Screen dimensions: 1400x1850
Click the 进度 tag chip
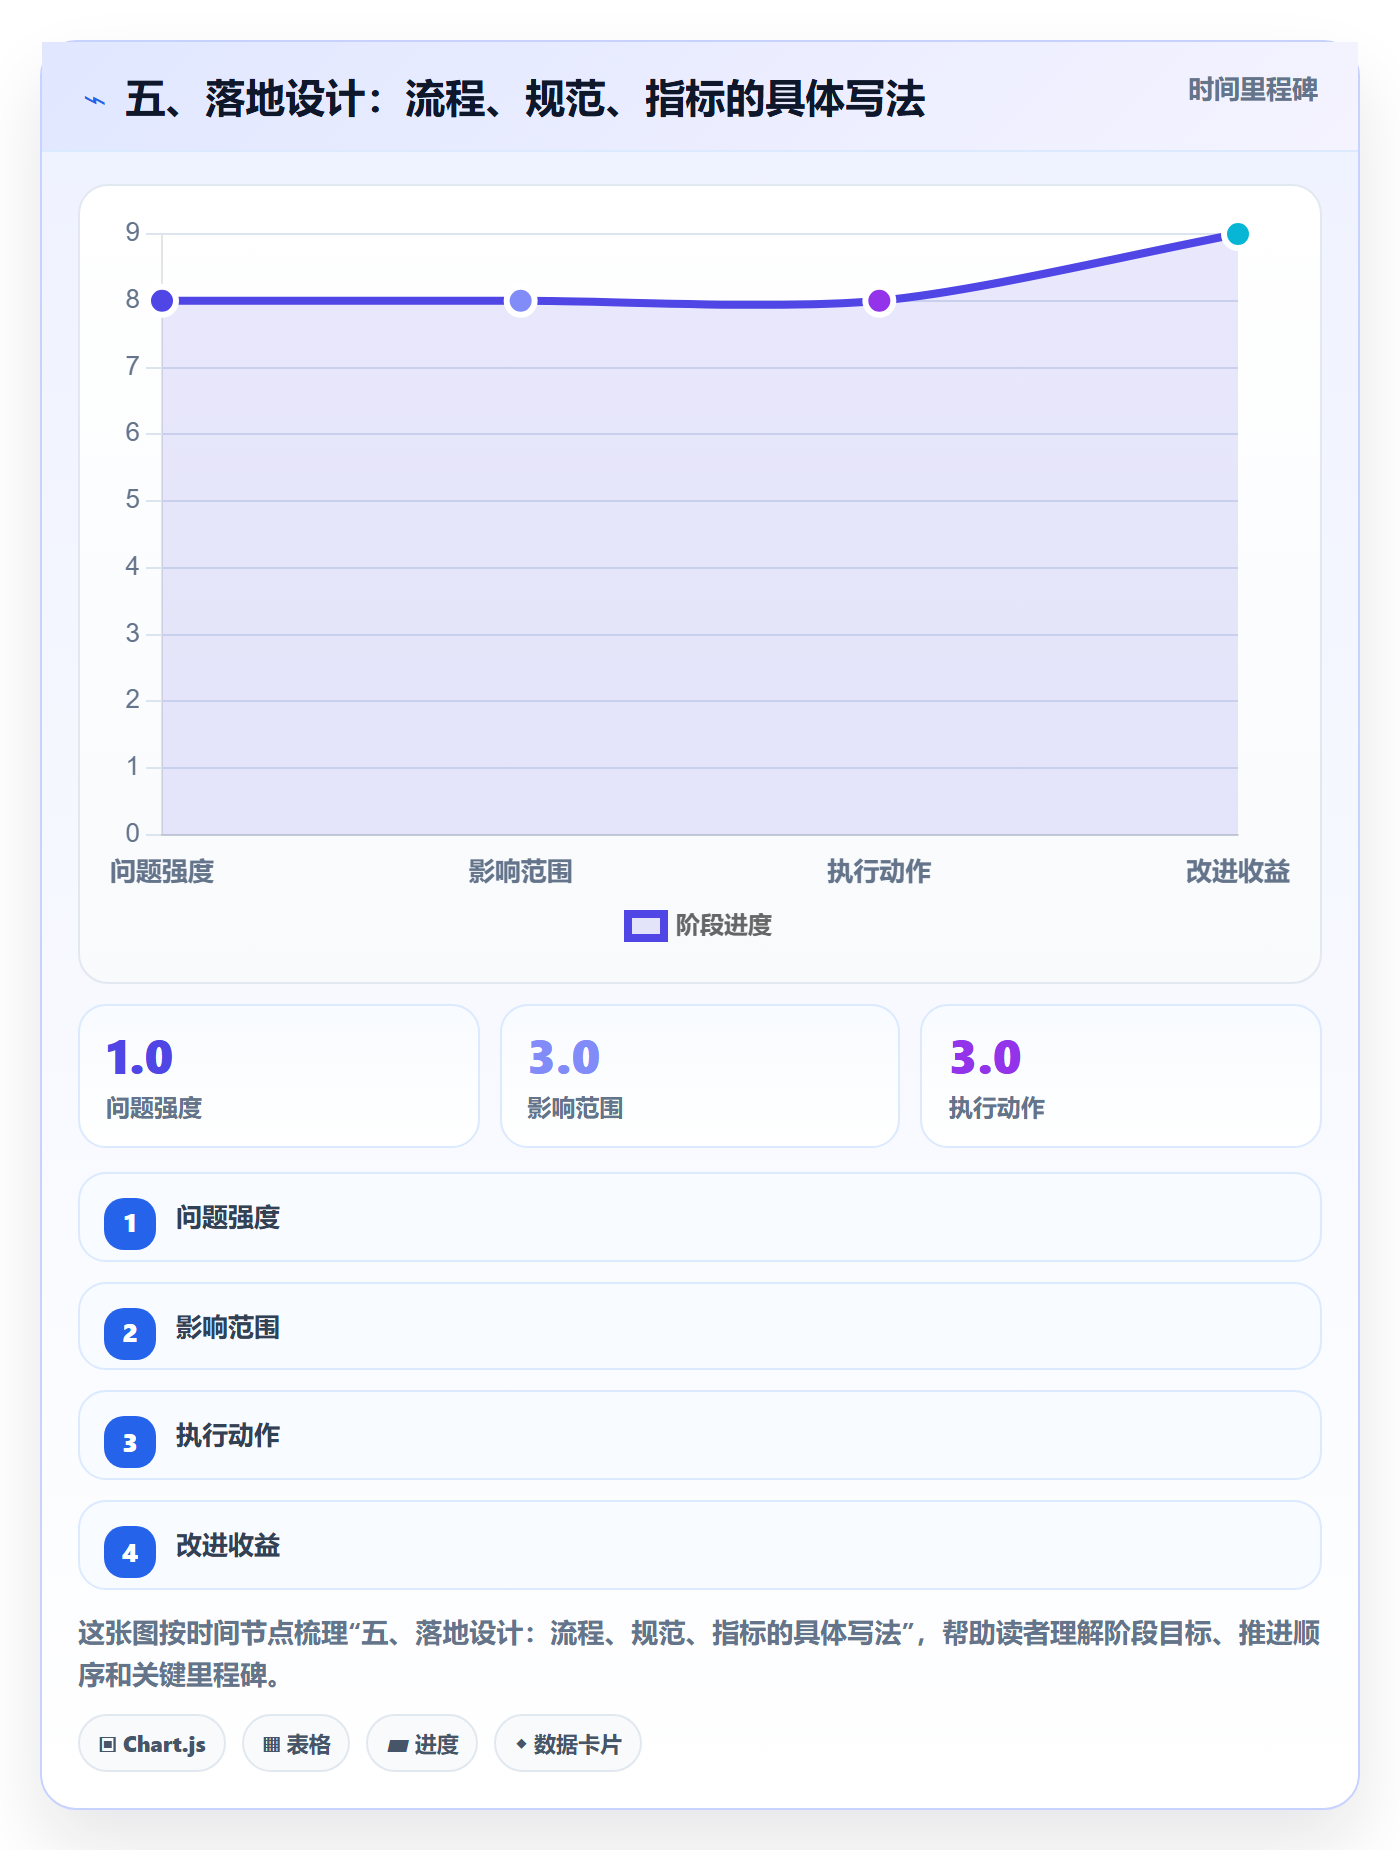[422, 1744]
